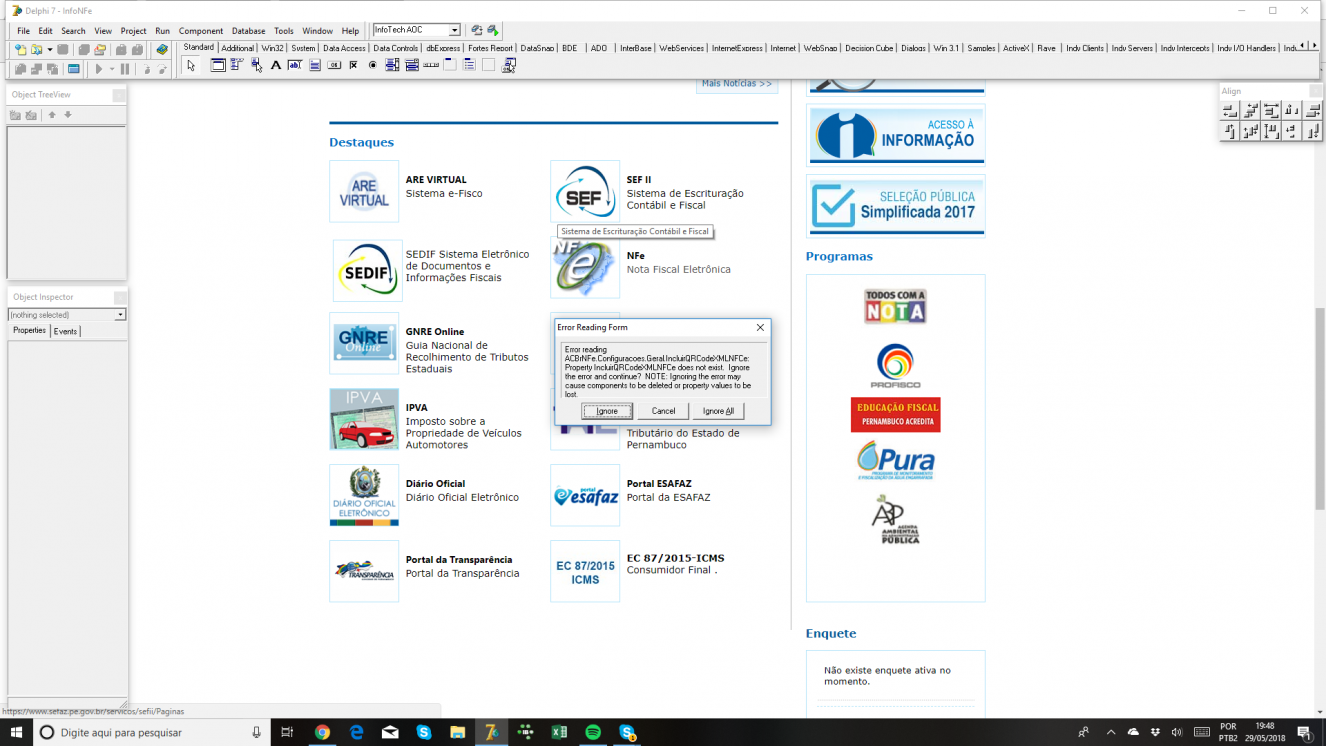The height and width of the screenshot is (746, 1326).
Task: Click the first icon in the Align palette
Action: tap(1230, 110)
